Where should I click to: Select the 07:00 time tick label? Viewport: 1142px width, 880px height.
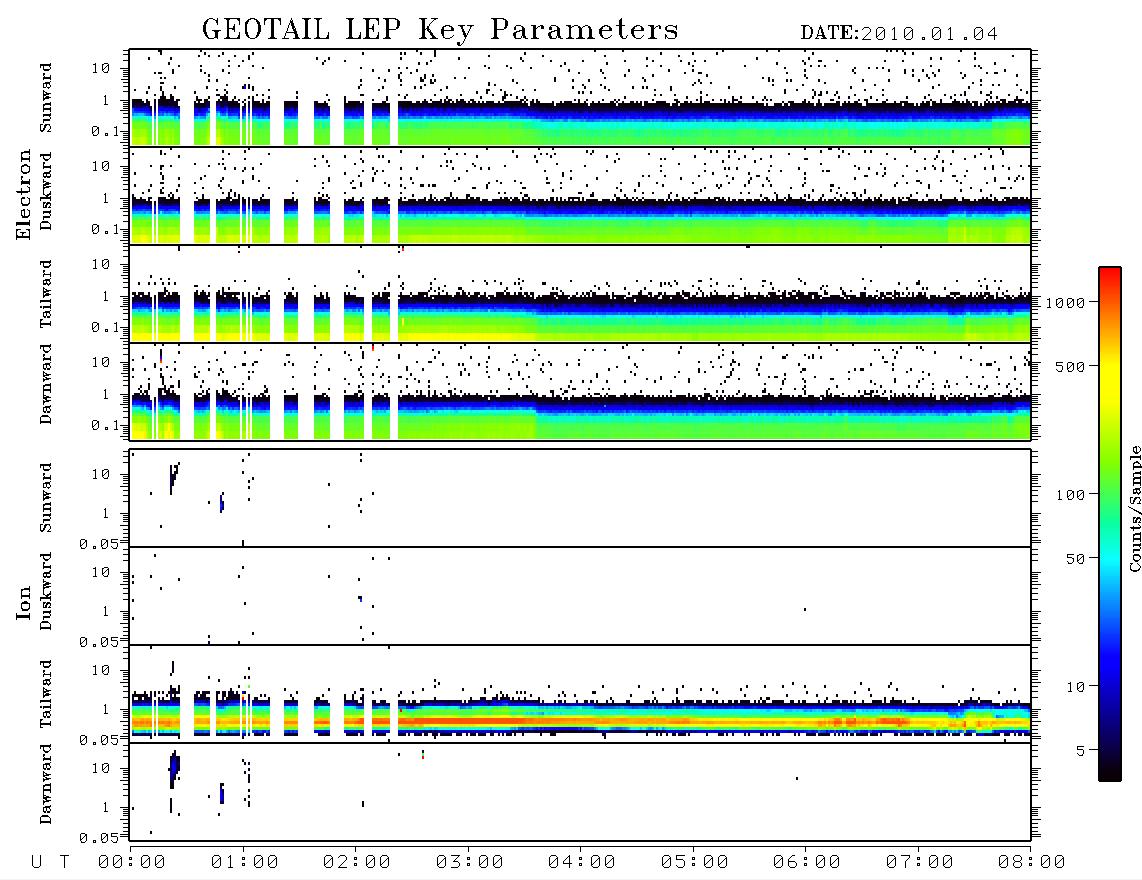click(920, 862)
